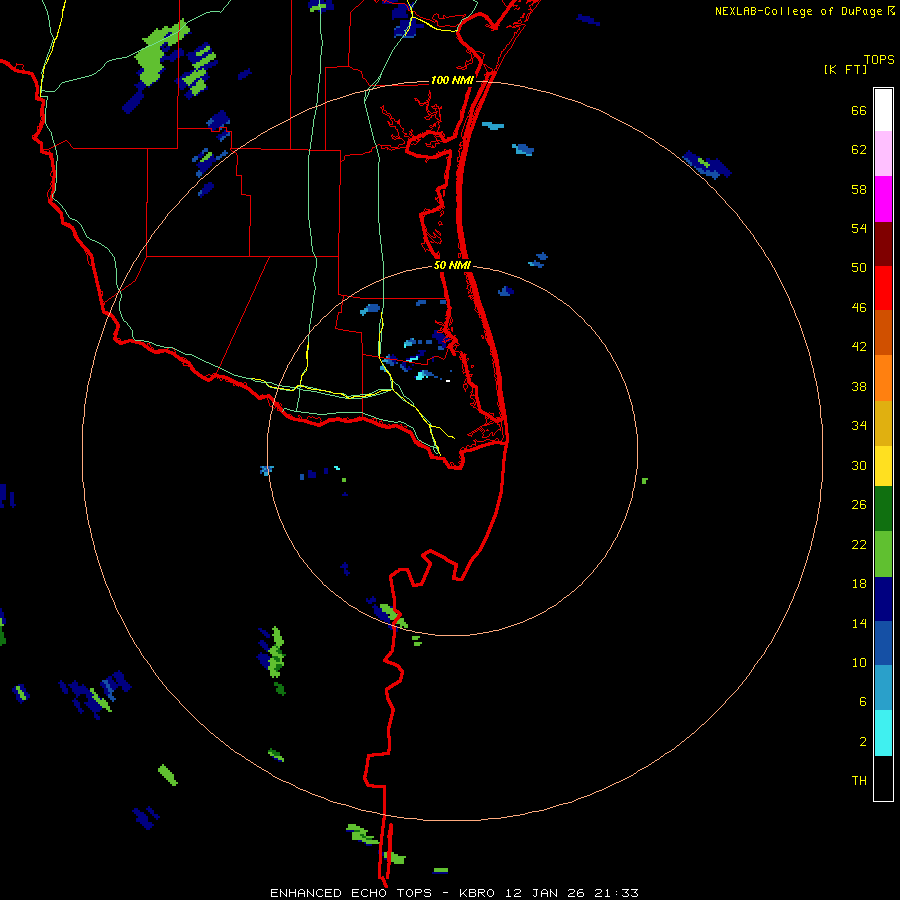Select the cyan legend swatch
900x900 pixels.
[883, 733]
